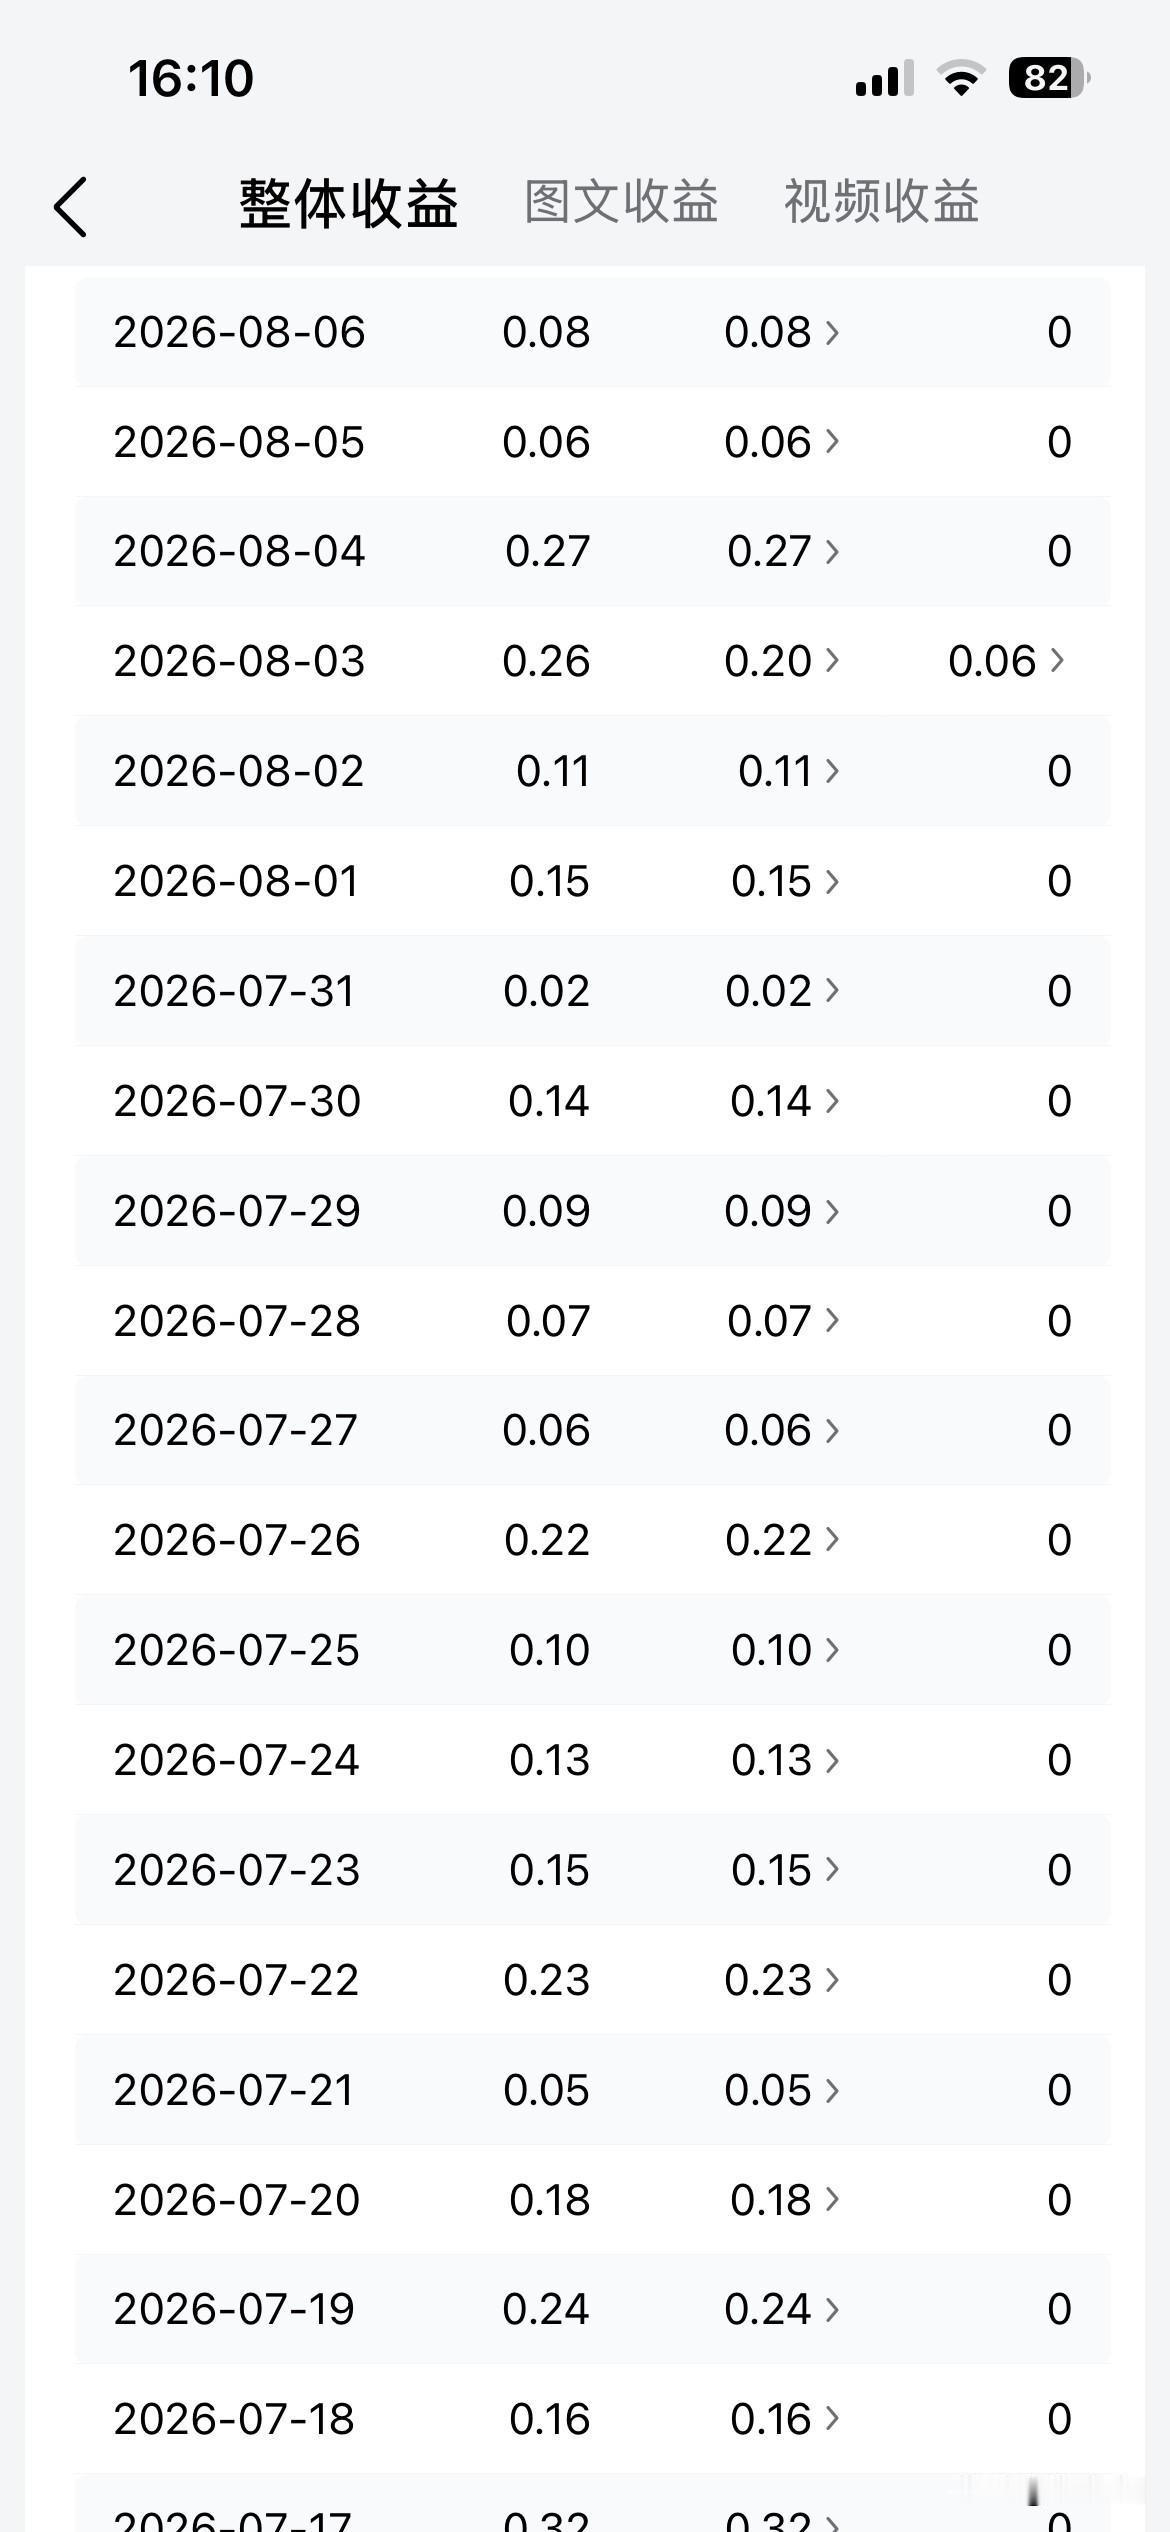
Task: Switch to the 视频收益 tab
Action: 881,202
